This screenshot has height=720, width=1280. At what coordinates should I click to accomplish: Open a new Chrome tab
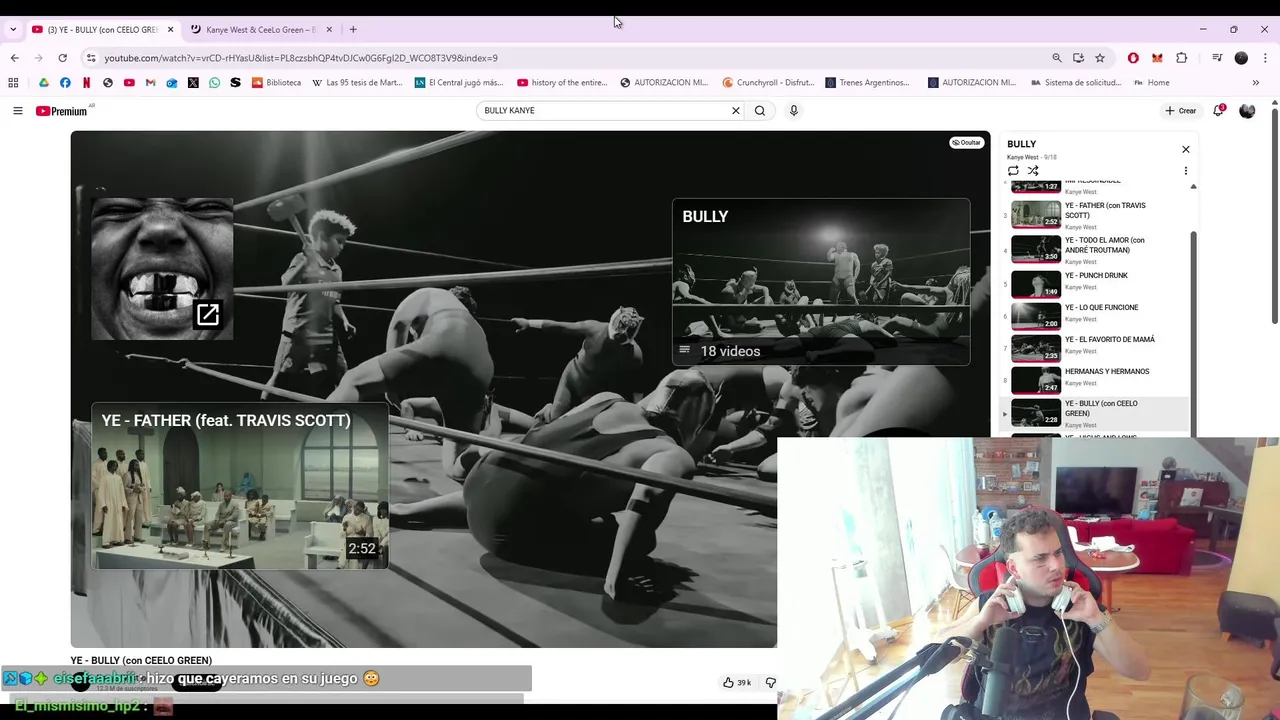(x=353, y=30)
